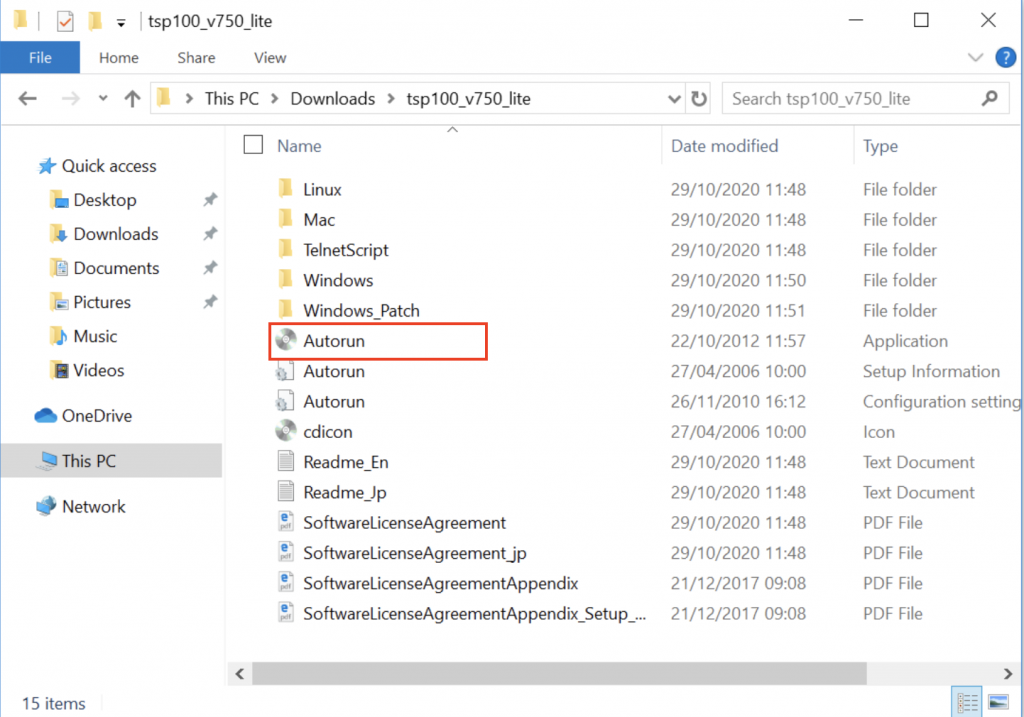
Task: Switch to Details view layout icon
Action: click(x=967, y=703)
